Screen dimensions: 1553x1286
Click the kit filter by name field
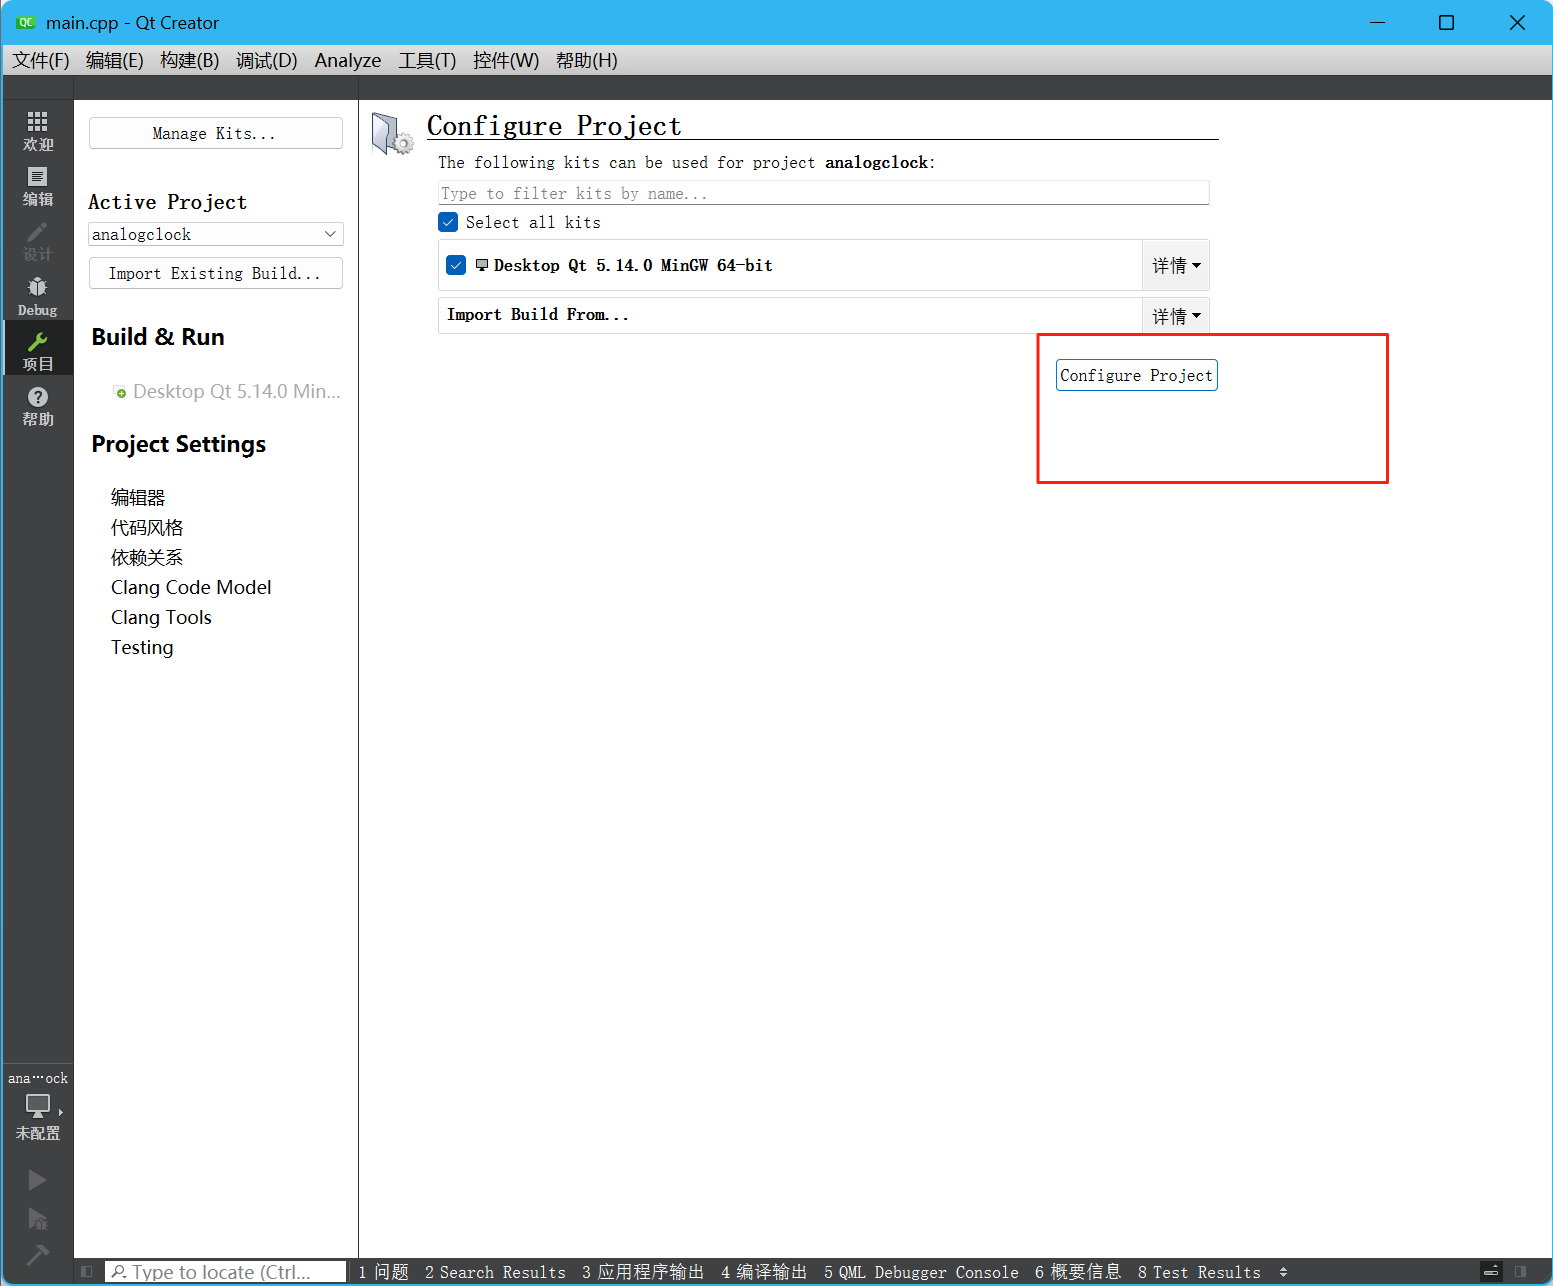[x=824, y=193]
